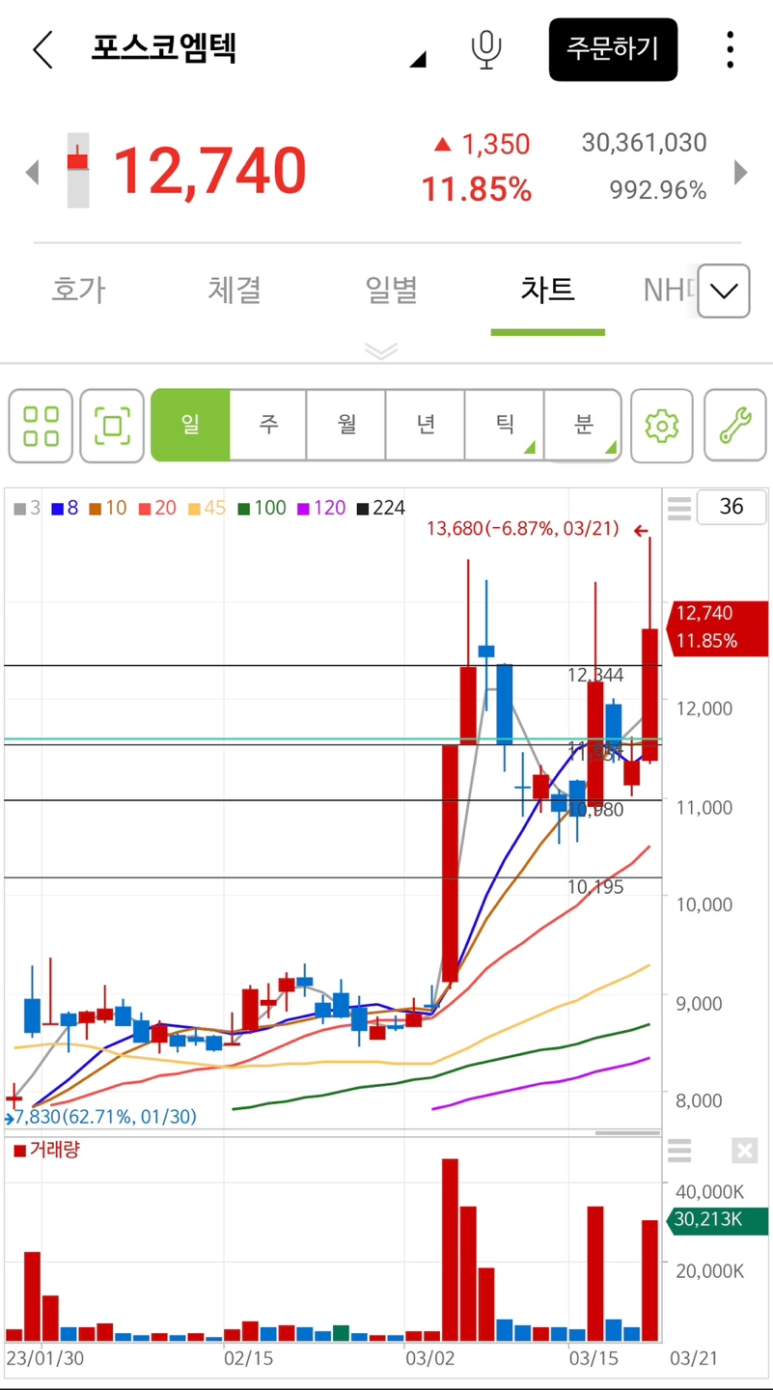Tap the 03/15 date axis label

[x=594, y=1359]
